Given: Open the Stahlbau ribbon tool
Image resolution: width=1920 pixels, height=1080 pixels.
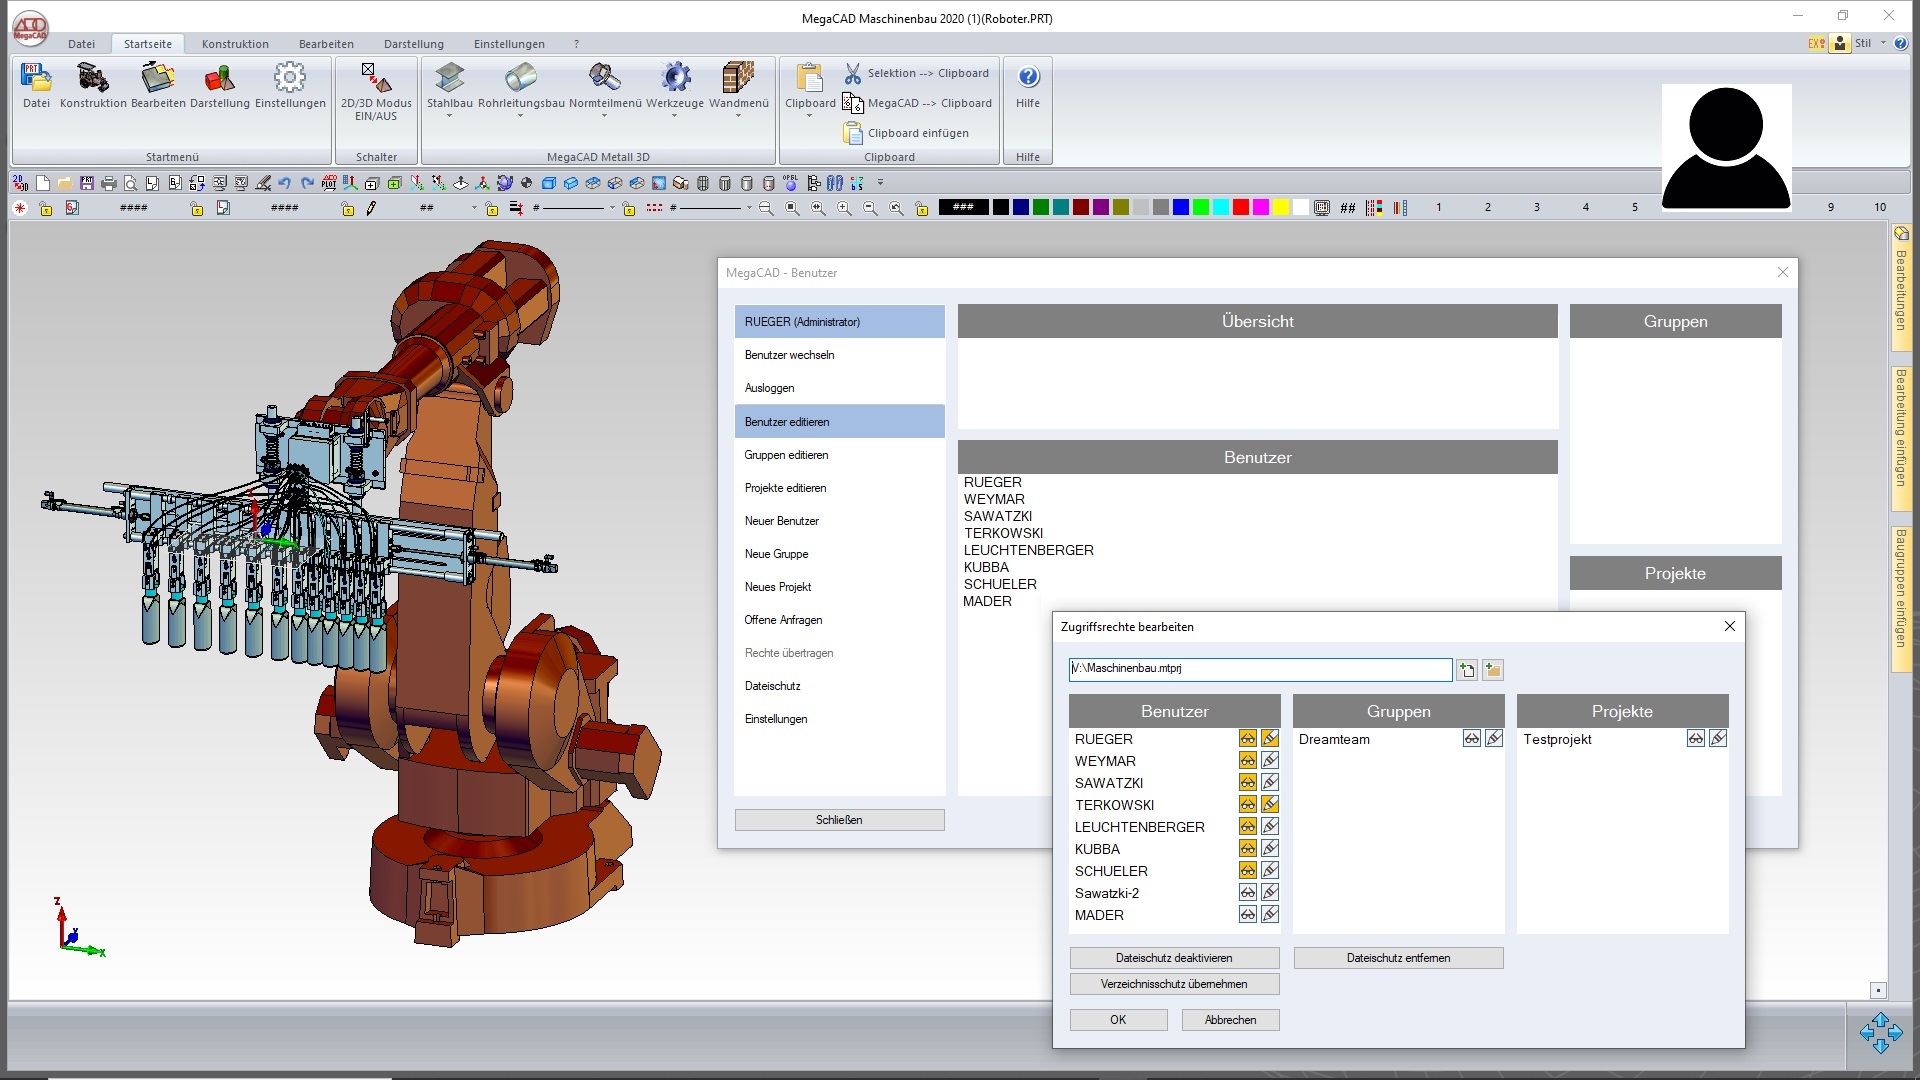Looking at the screenshot, I should pyautogui.click(x=449, y=79).
